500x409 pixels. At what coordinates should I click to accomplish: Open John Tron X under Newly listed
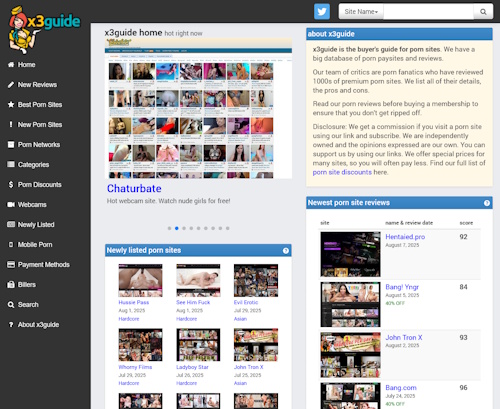pos(248,367)
